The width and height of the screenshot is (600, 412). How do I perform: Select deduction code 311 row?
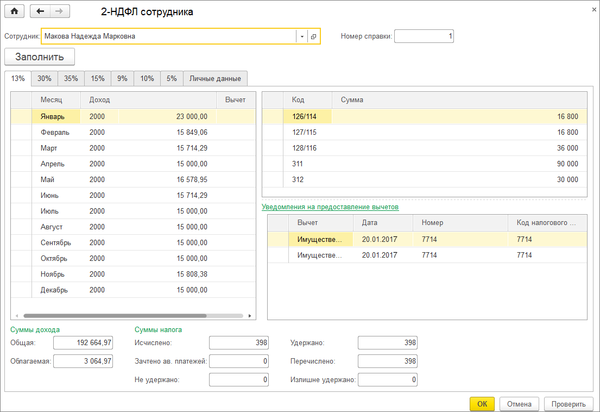click(x=425, y=164)
